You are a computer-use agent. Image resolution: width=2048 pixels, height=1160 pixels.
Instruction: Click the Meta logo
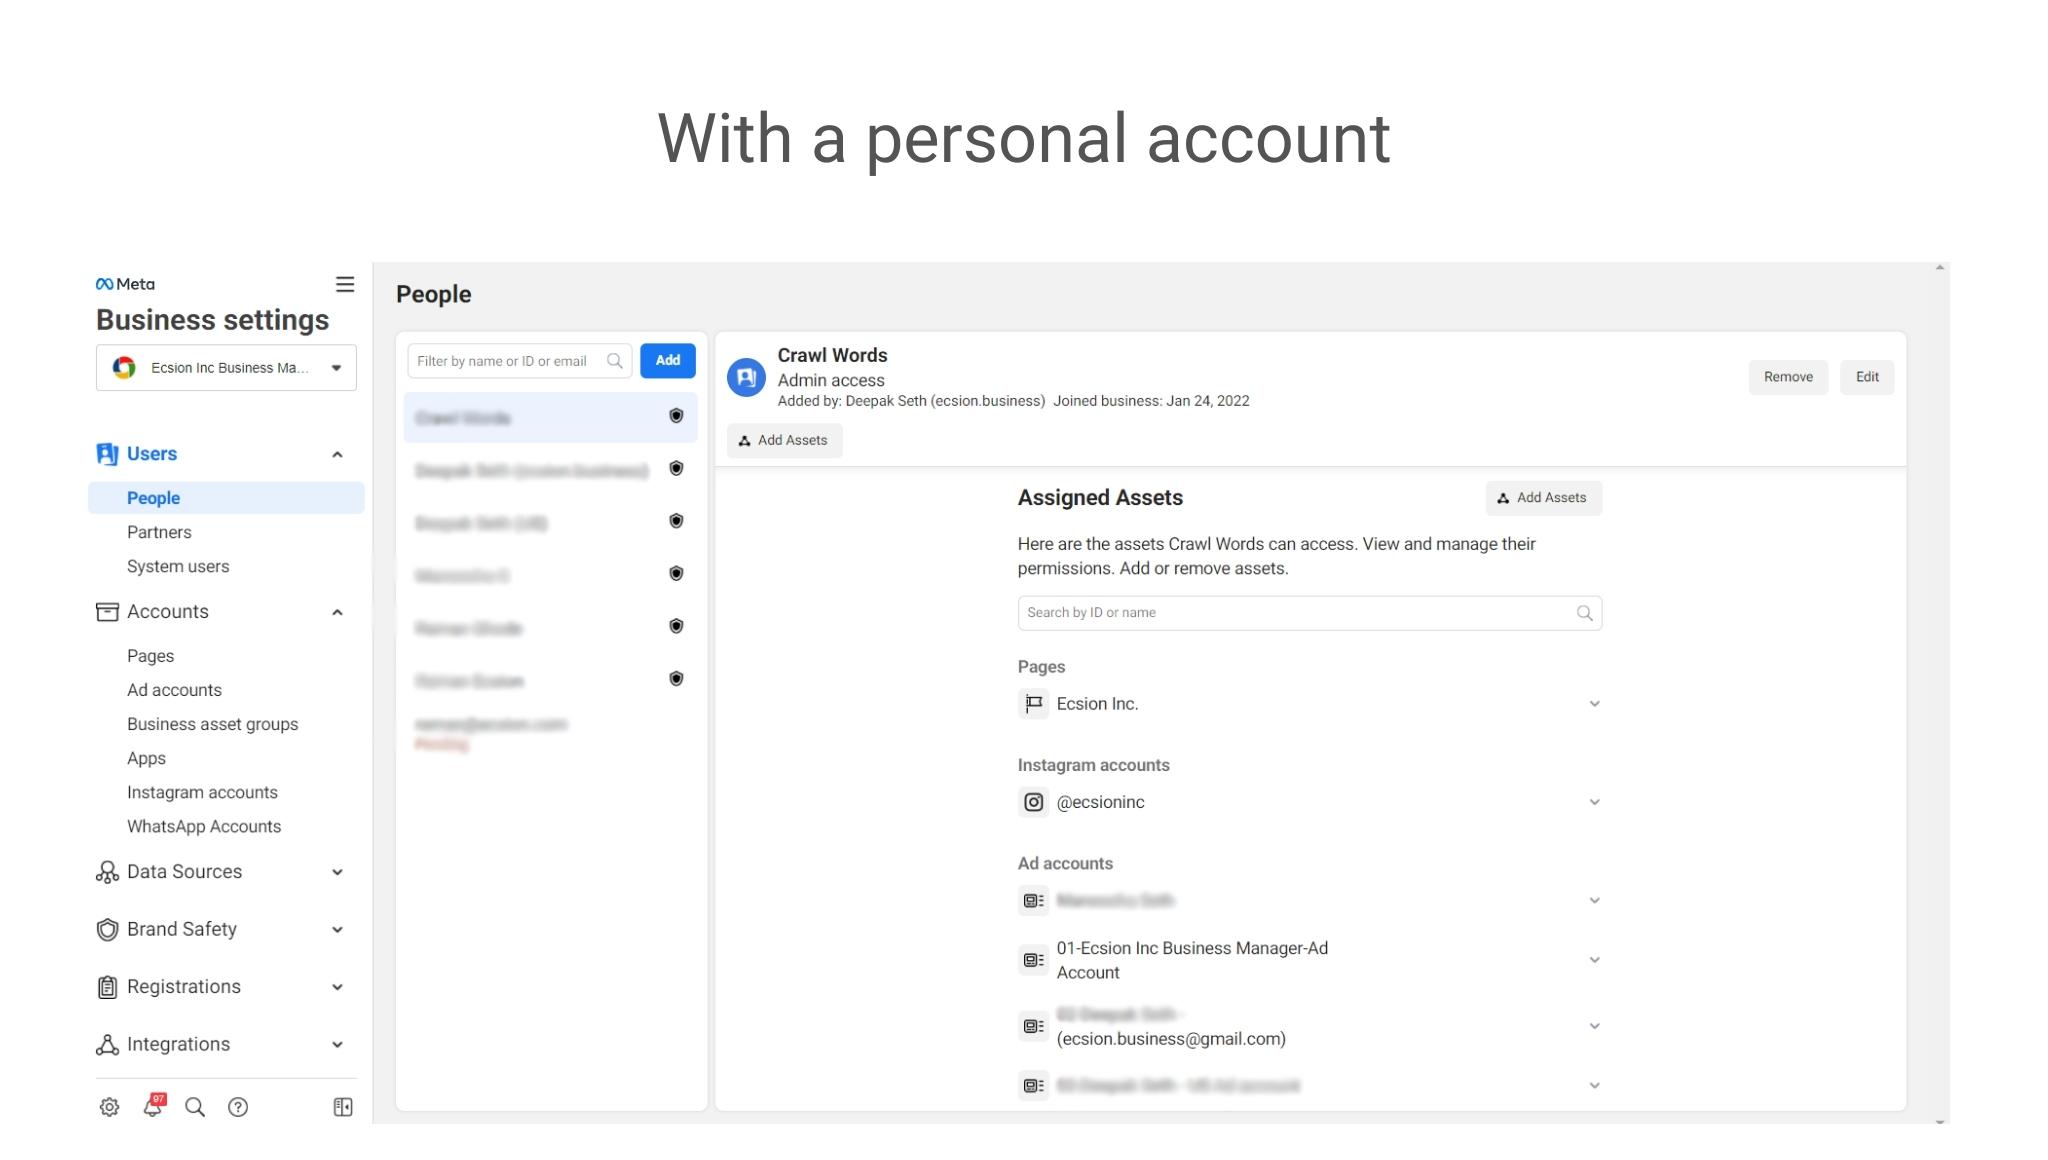125,284
